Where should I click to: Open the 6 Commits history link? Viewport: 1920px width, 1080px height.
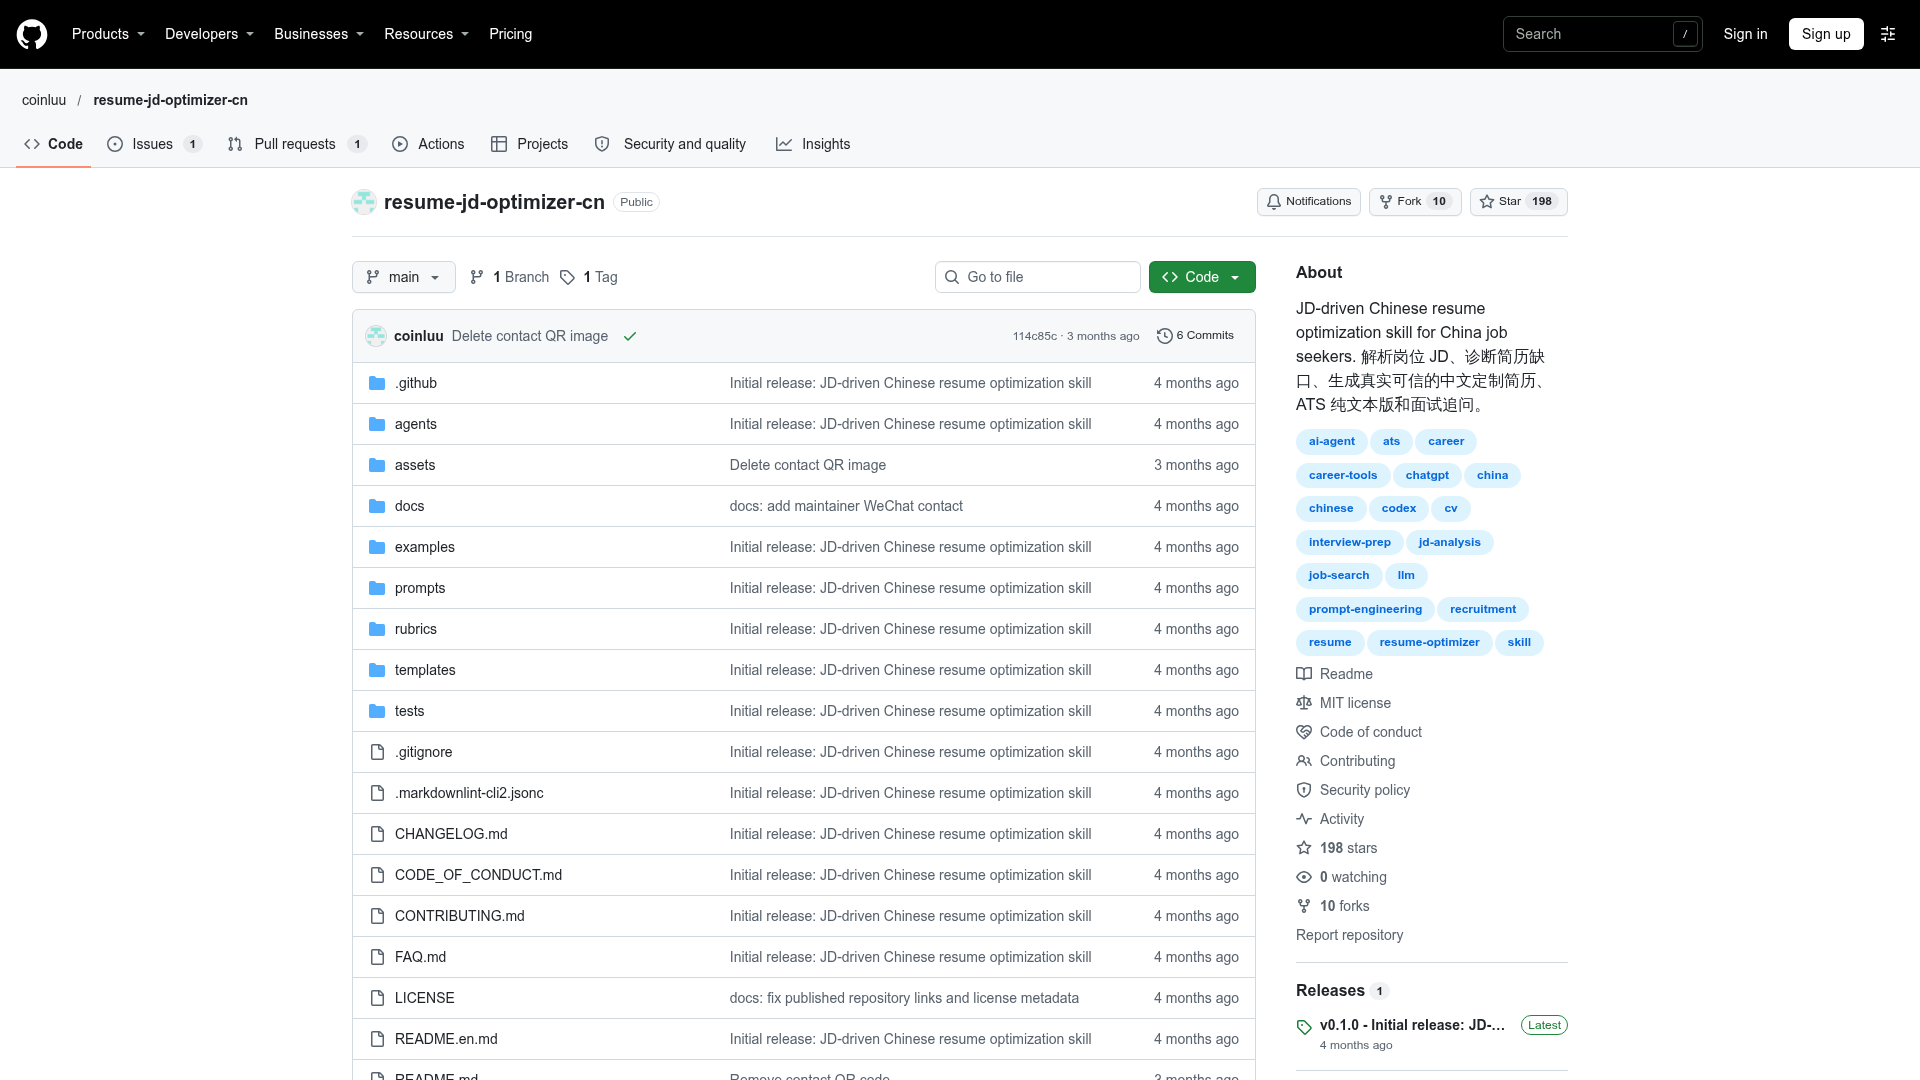[1195, 336]
